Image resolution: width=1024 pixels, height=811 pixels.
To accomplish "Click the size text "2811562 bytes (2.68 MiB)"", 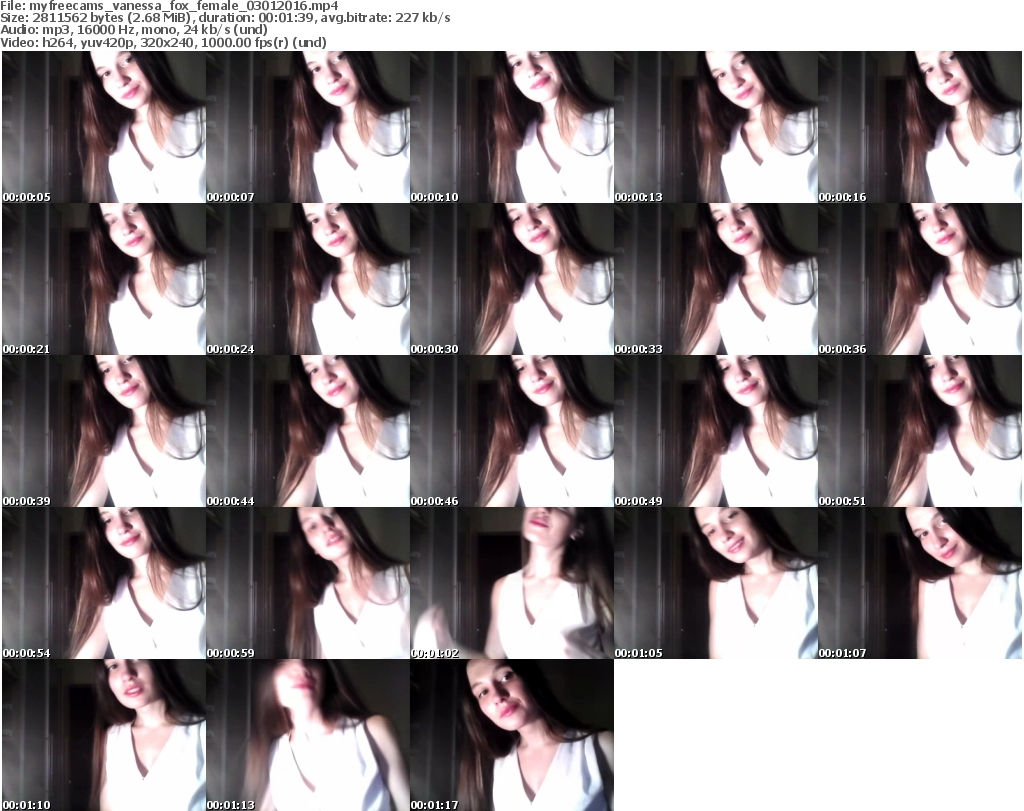I will pyautogui.click(x=110, y=18).
